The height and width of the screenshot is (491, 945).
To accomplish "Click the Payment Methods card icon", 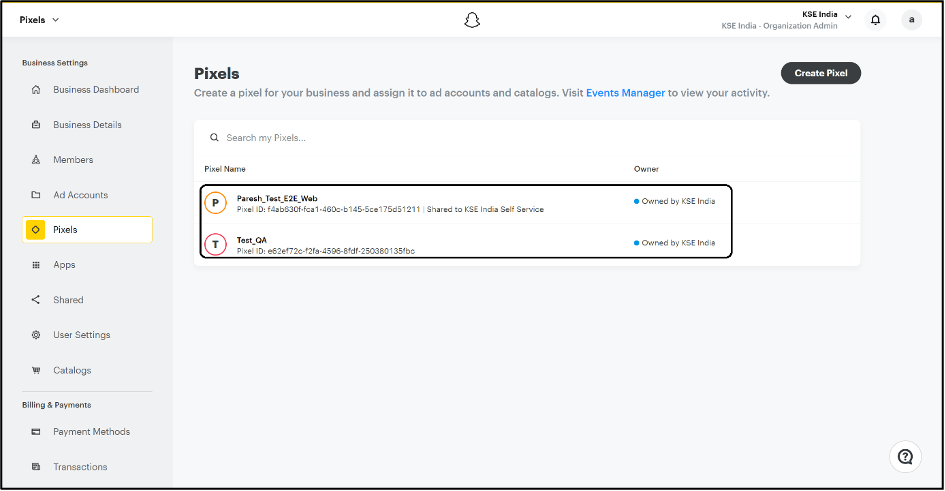I will [x=36, y=432].
